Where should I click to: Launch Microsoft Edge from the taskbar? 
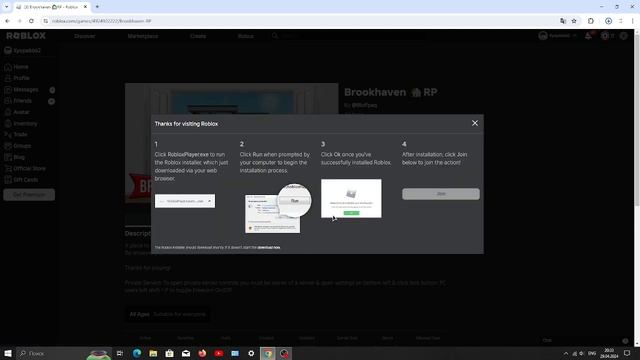tap(137, 353)
